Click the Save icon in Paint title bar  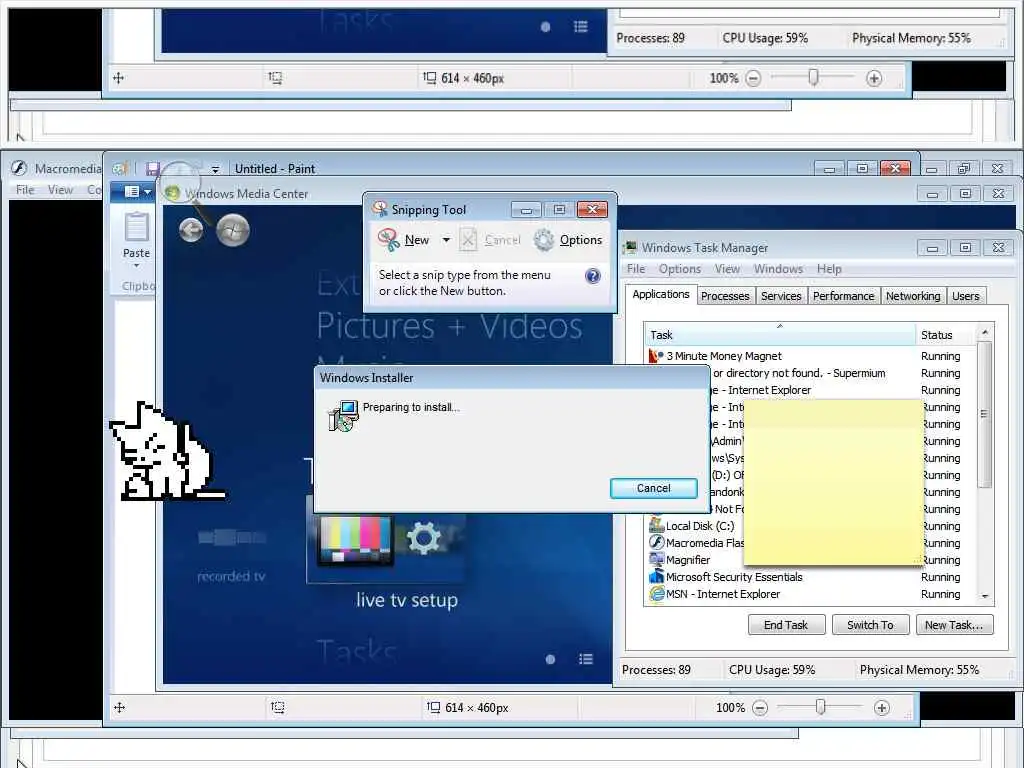tap(153, 168)
